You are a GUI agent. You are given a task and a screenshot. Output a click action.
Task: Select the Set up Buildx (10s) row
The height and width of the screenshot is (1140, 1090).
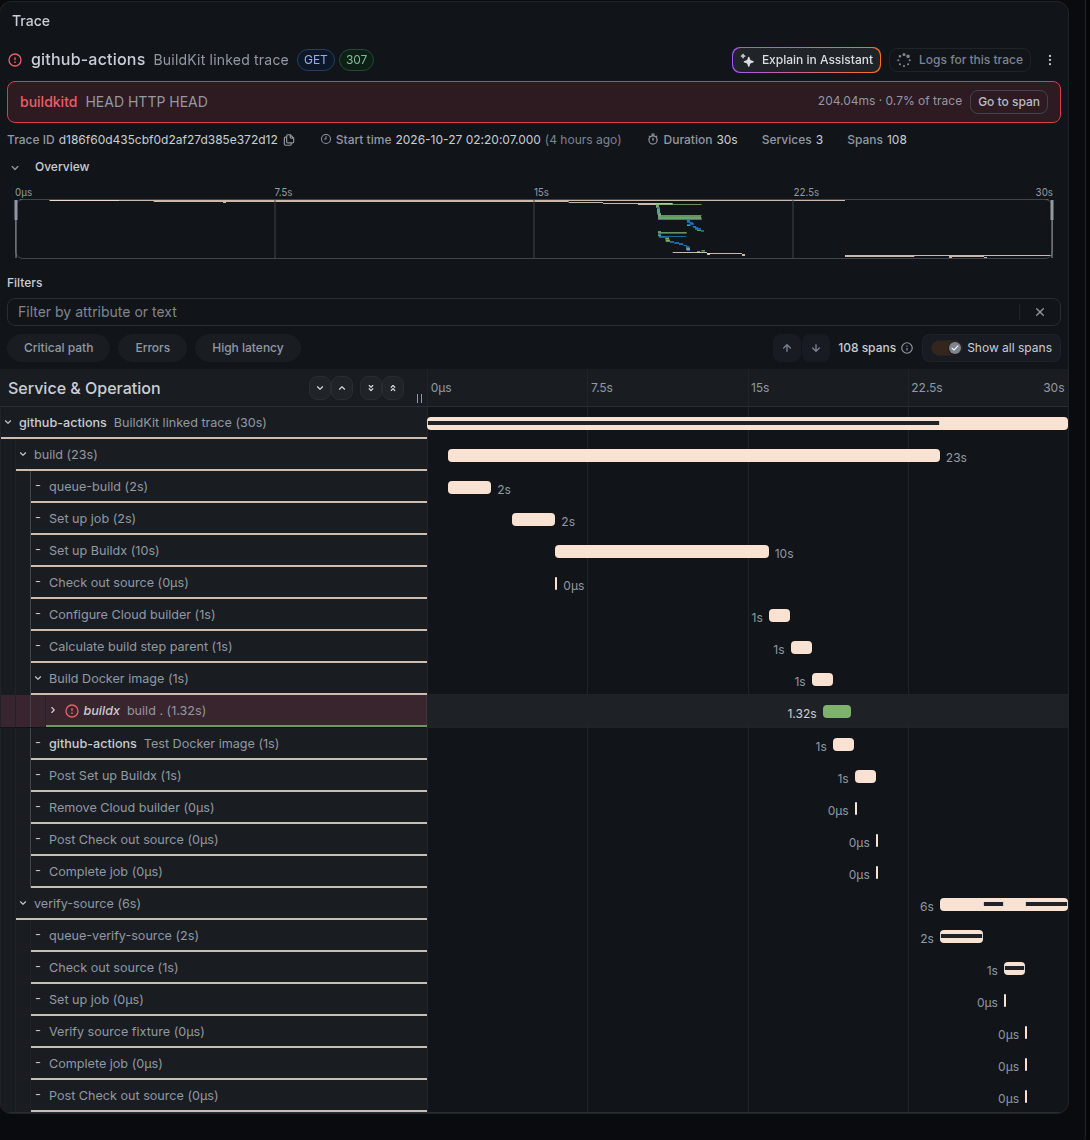point(228,550)
